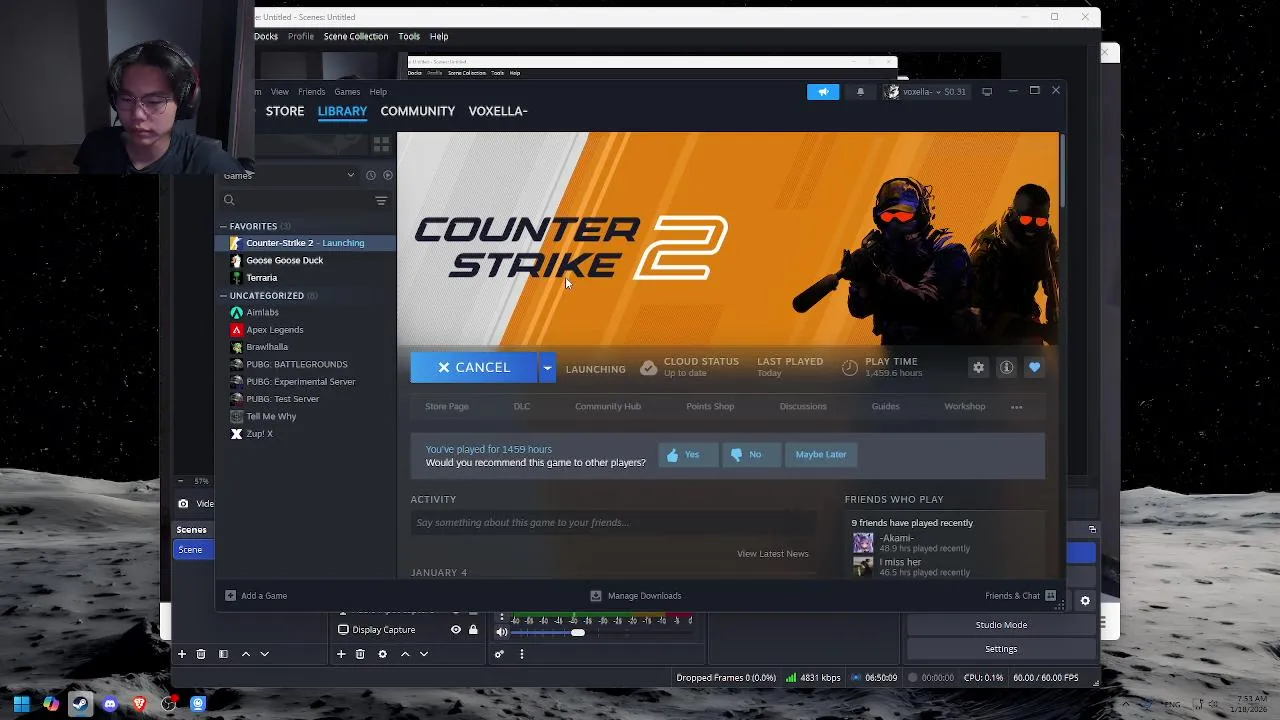
Task: Open Counter-Strike 2 Community Hub link
Action: [608, 407]
